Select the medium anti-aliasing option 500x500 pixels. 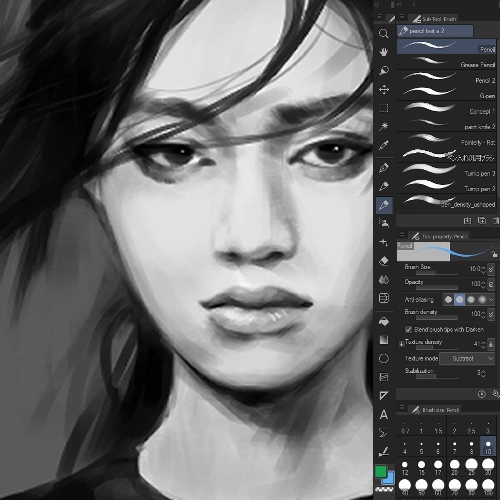click(471, 299)
